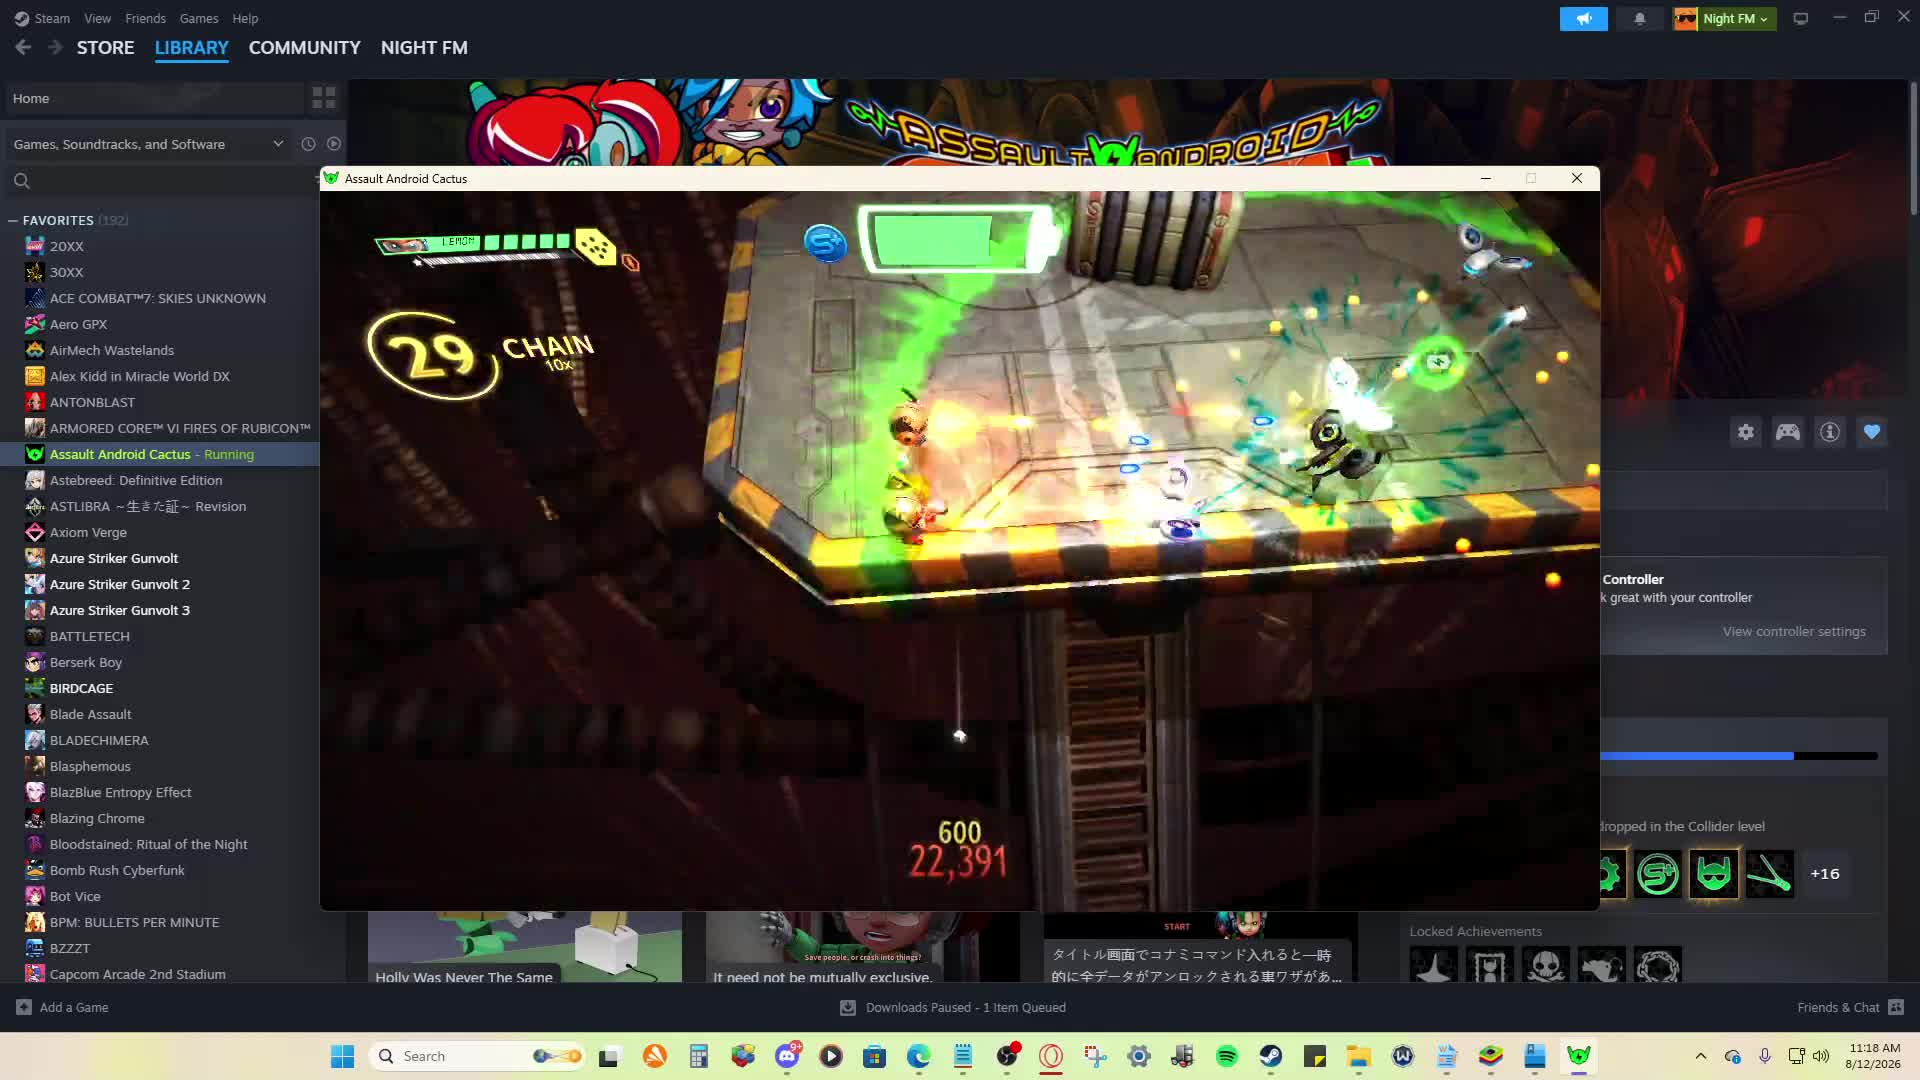Toggle favorite heart icon

1872,432
